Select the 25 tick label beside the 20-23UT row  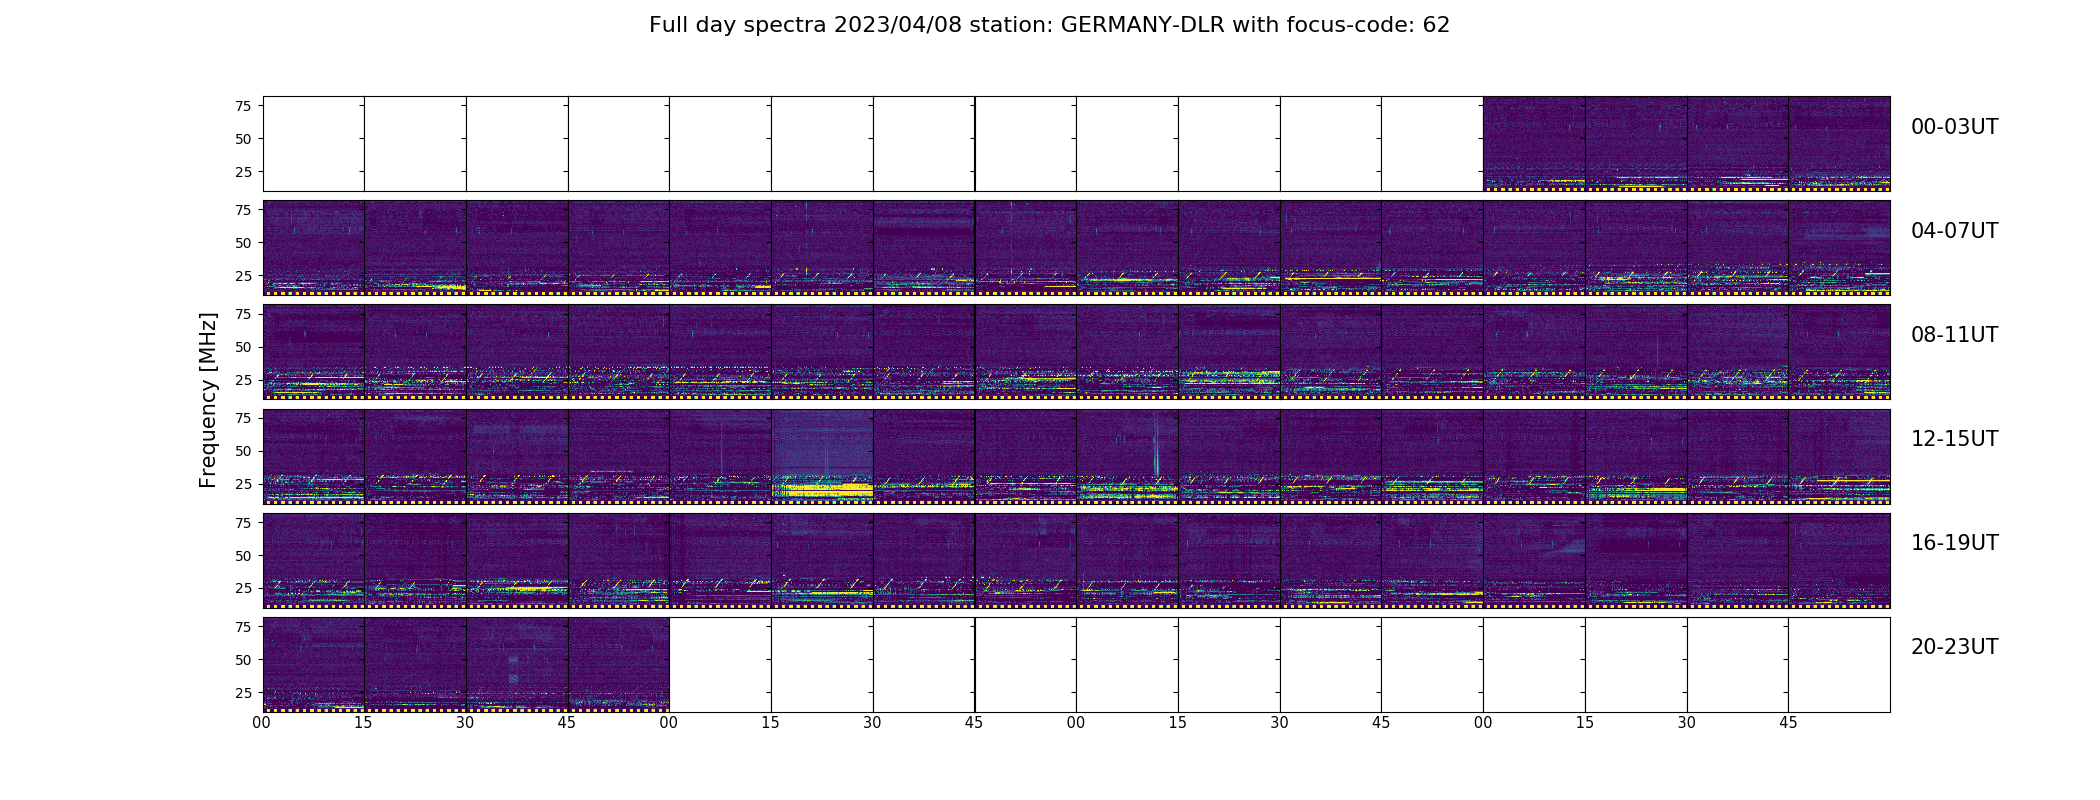click(243, 693)
